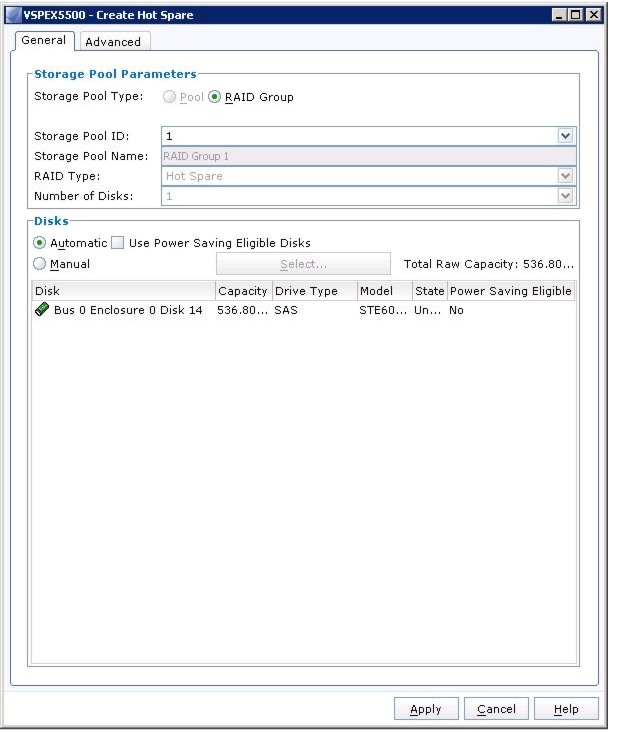Click the Select... button

click(303, 264)
